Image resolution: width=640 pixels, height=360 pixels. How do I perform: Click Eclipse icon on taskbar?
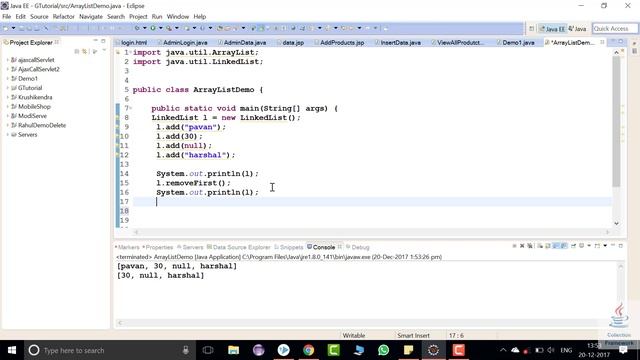tap(433, 350)
